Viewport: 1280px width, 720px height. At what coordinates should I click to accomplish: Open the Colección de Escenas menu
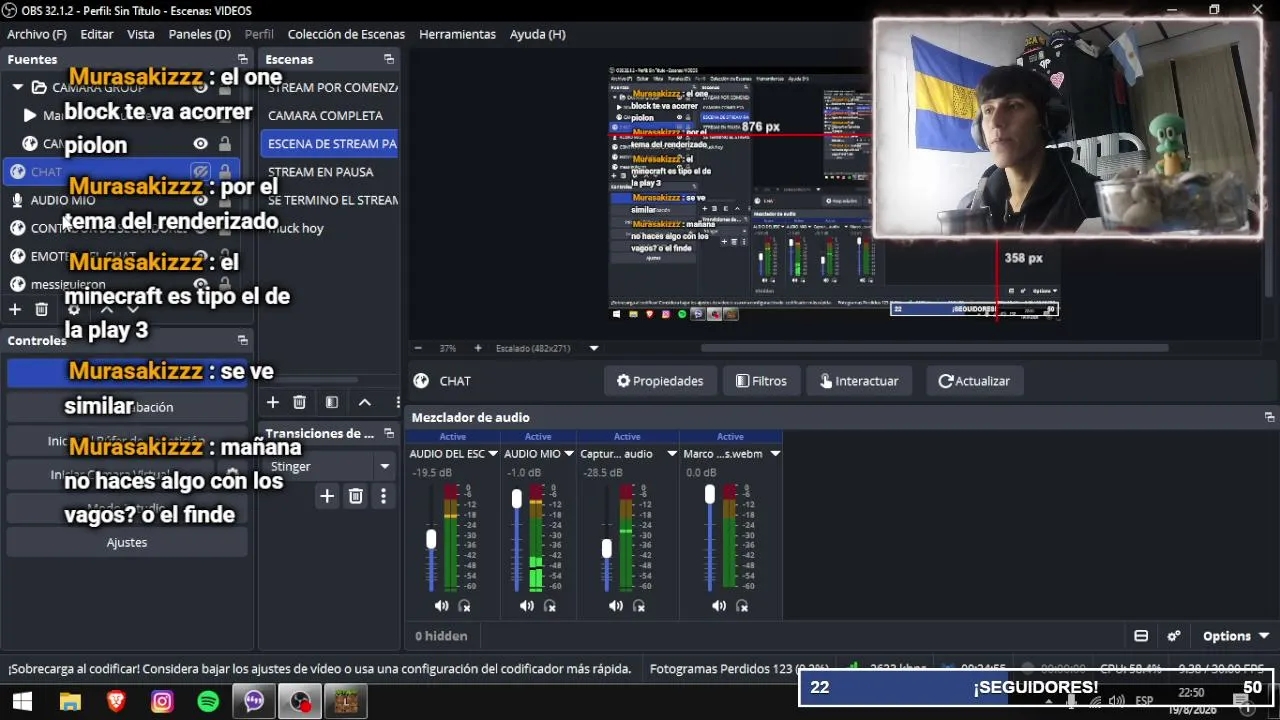pos(346,34)
